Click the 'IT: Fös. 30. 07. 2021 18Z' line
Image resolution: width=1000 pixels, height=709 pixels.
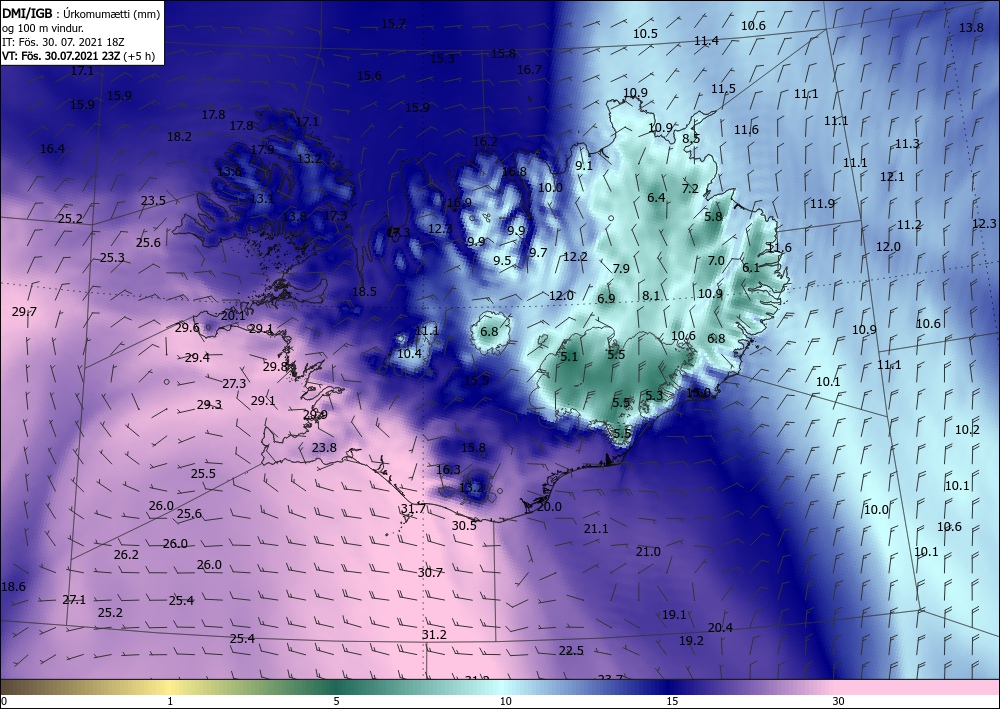[x=63, y=42]
